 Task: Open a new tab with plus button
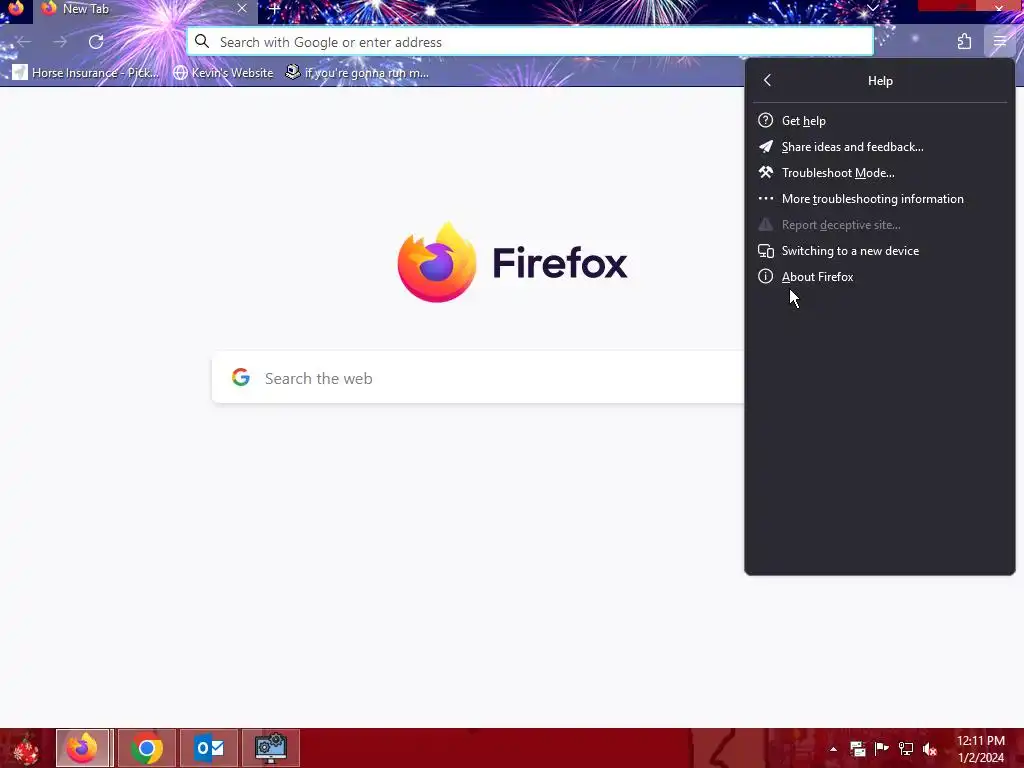(x=275, y=9)
